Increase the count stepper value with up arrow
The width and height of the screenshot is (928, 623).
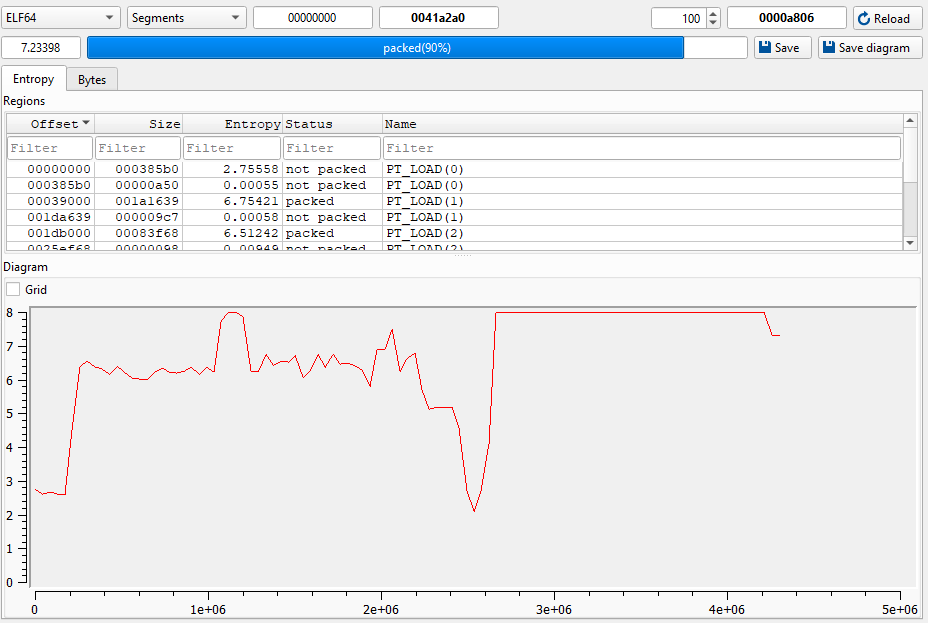point(712,13)
